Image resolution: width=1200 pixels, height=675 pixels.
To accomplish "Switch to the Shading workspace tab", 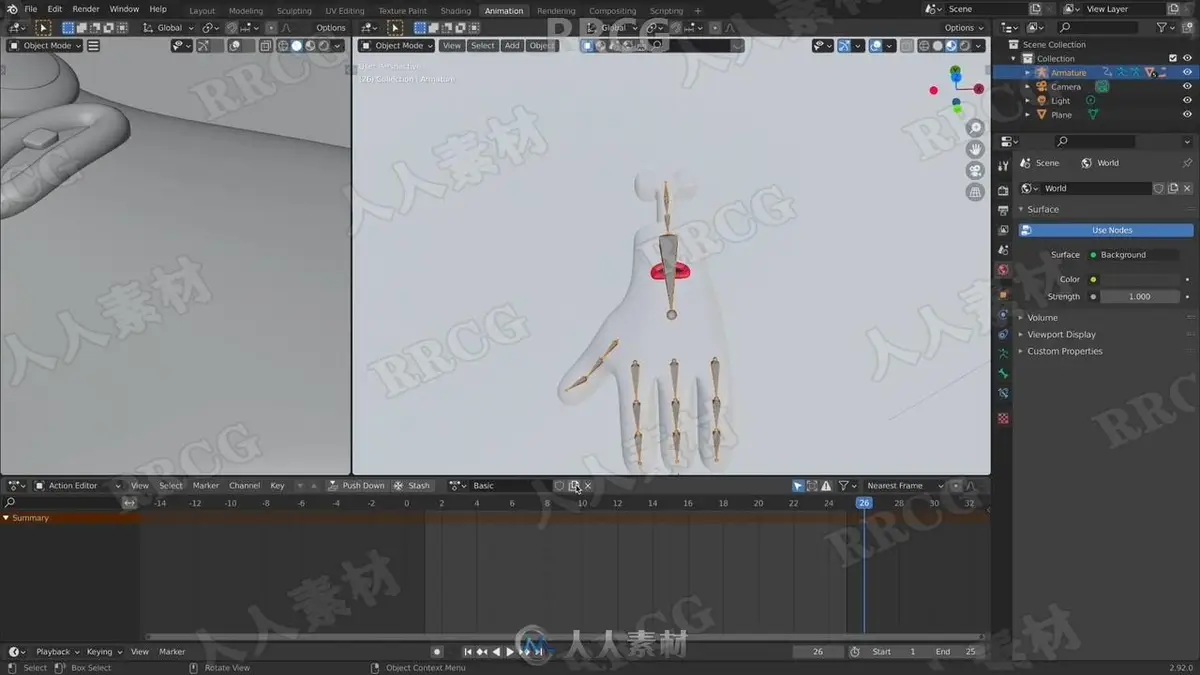I will click(x=455, y=11).
